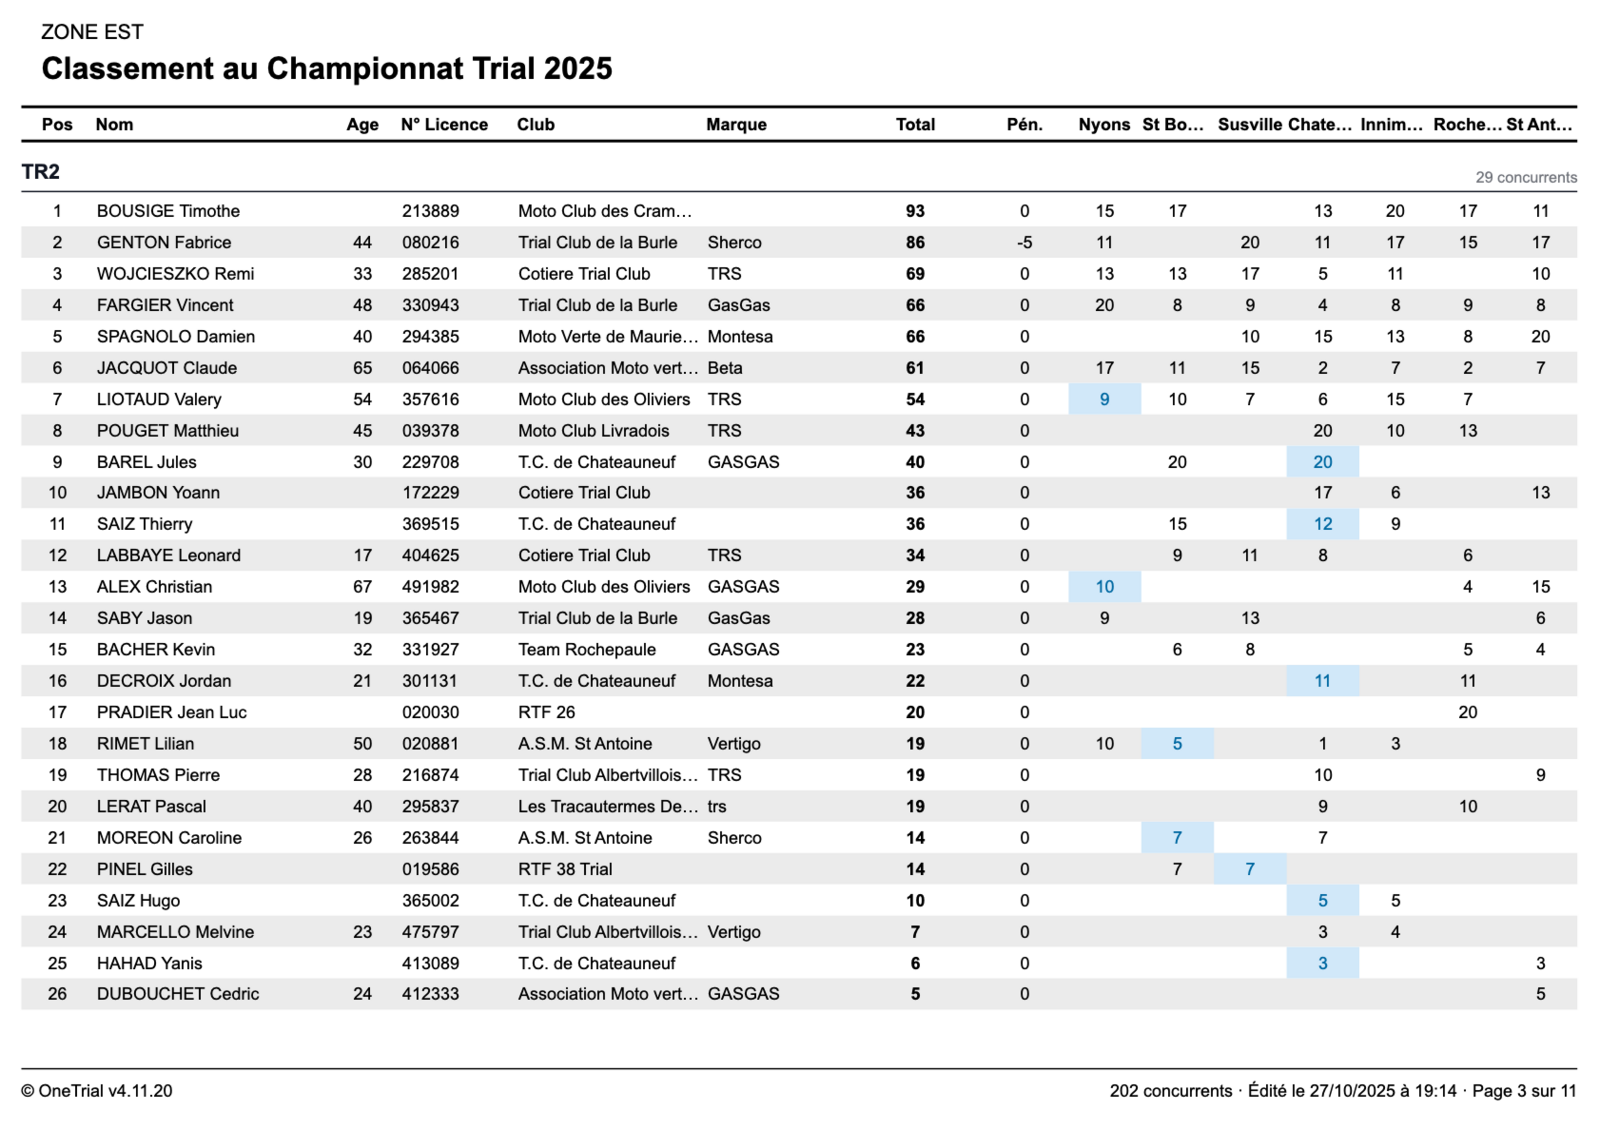Image resolution: width=1600 pixels, height=1130 pixels.
Task: Click the Pén. column header
Action: (1024, 124)
